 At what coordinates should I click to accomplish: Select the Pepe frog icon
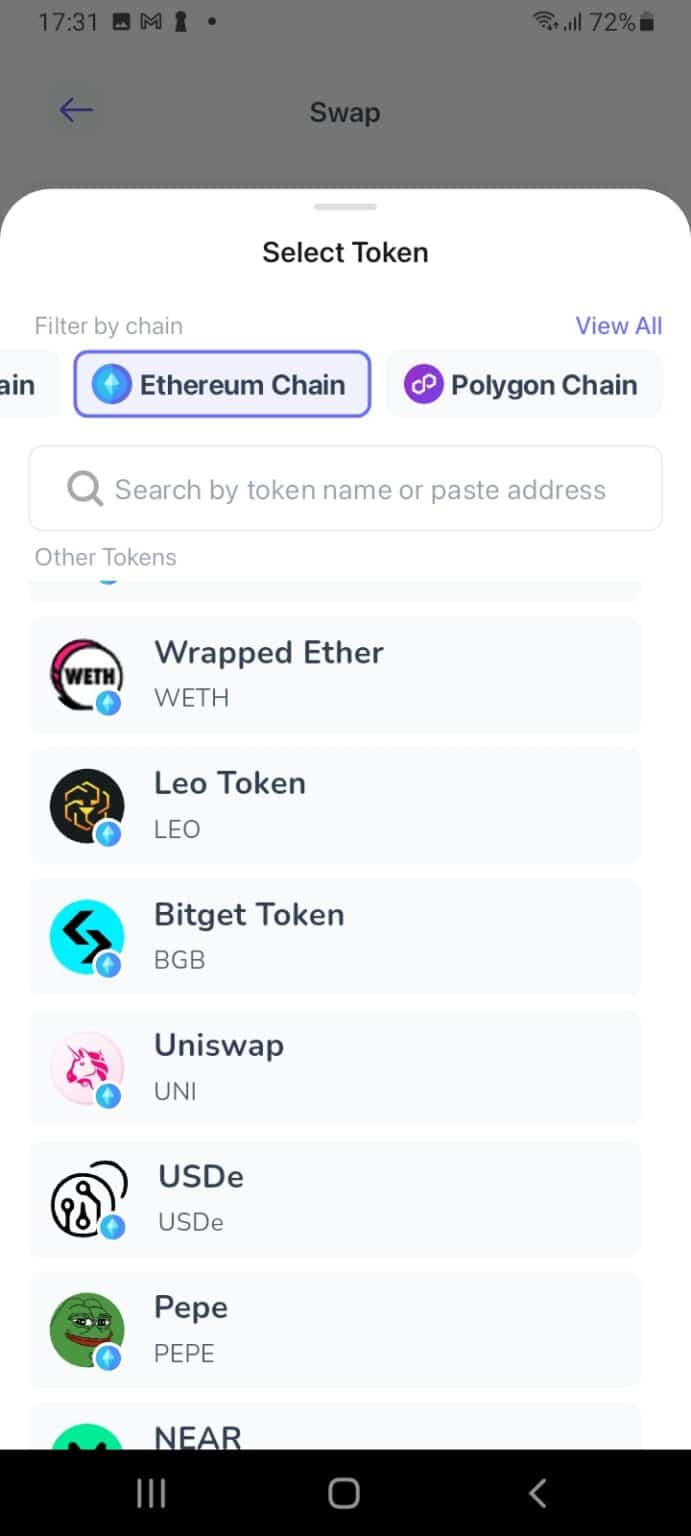(x=86, y=1329)
